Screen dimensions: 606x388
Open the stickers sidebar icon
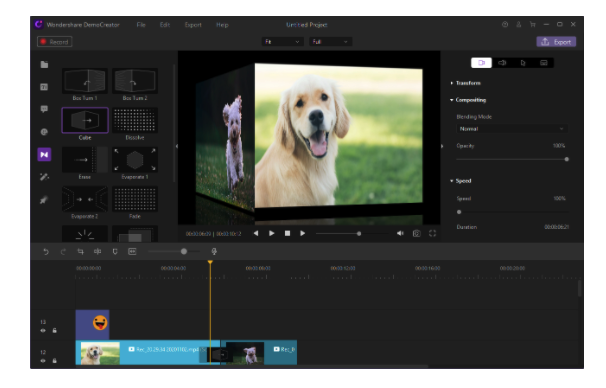click(x=44, y=132)
